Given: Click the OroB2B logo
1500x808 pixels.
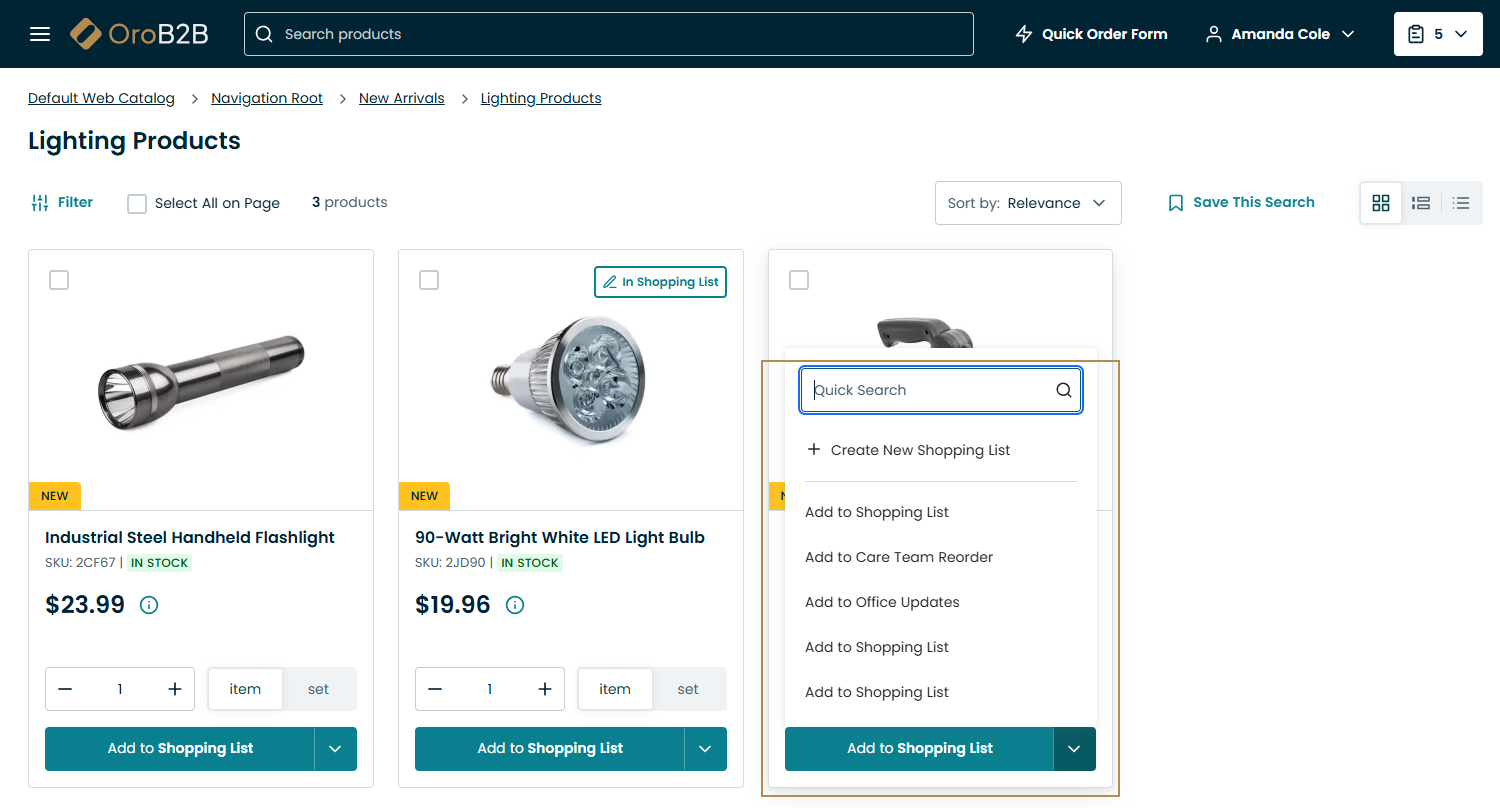Looking at the screenshot, I should pos(140,34).
